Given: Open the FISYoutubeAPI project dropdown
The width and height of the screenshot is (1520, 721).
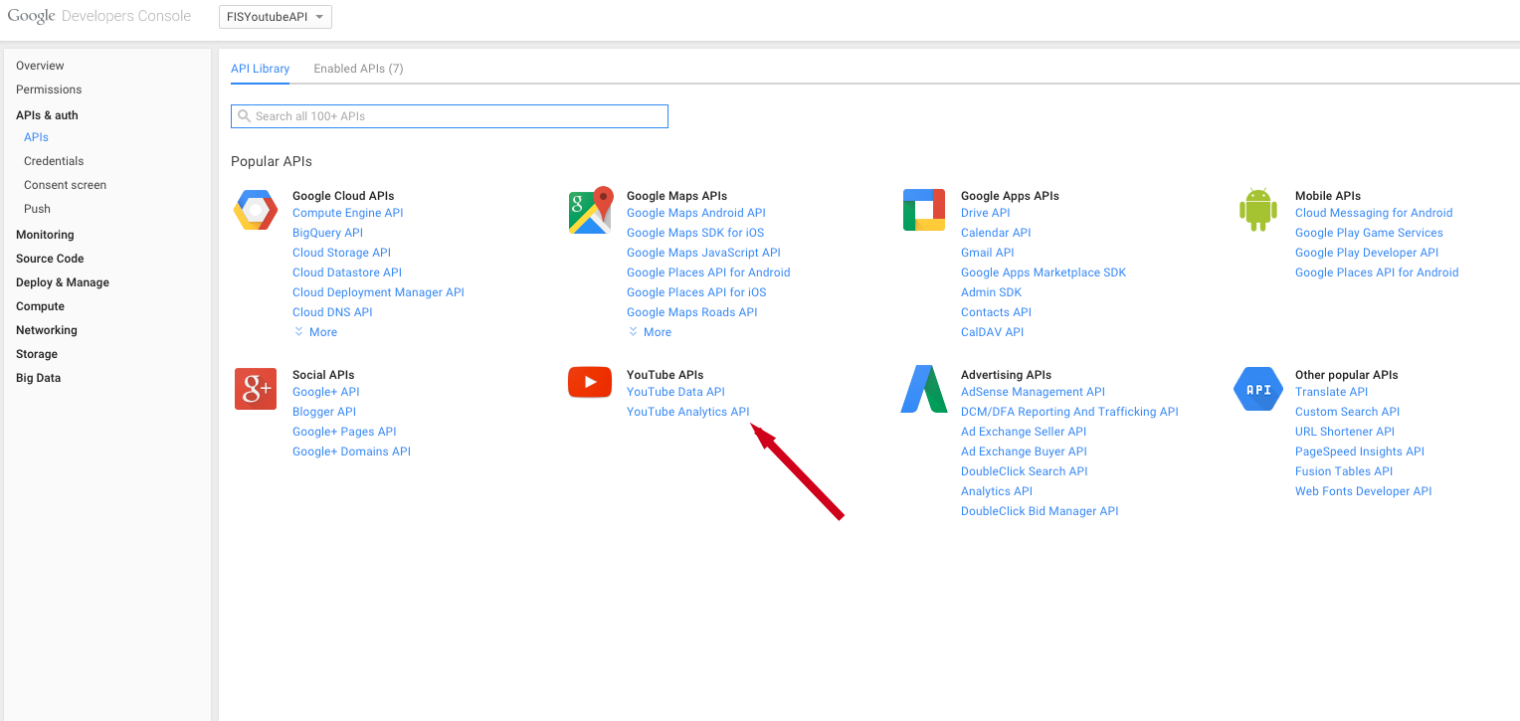Looking at the screenshot, I should click(275, 17).
